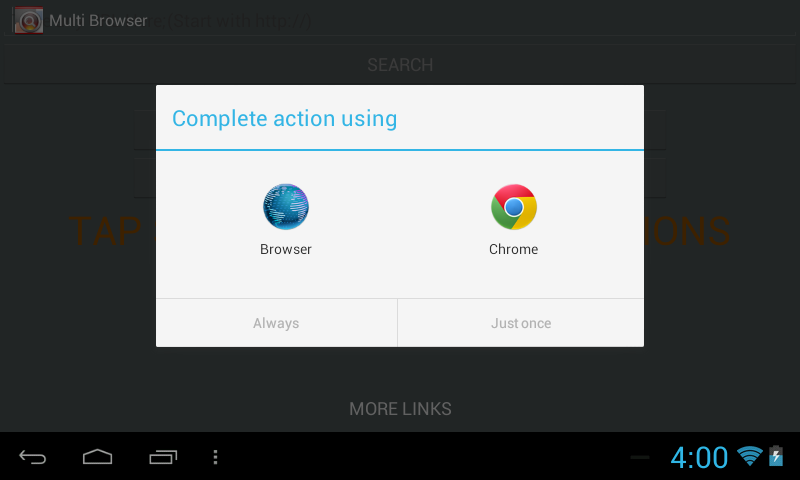Tap the Just once button
Viewport: 800px width, 480px height.
tap(521, 323)
